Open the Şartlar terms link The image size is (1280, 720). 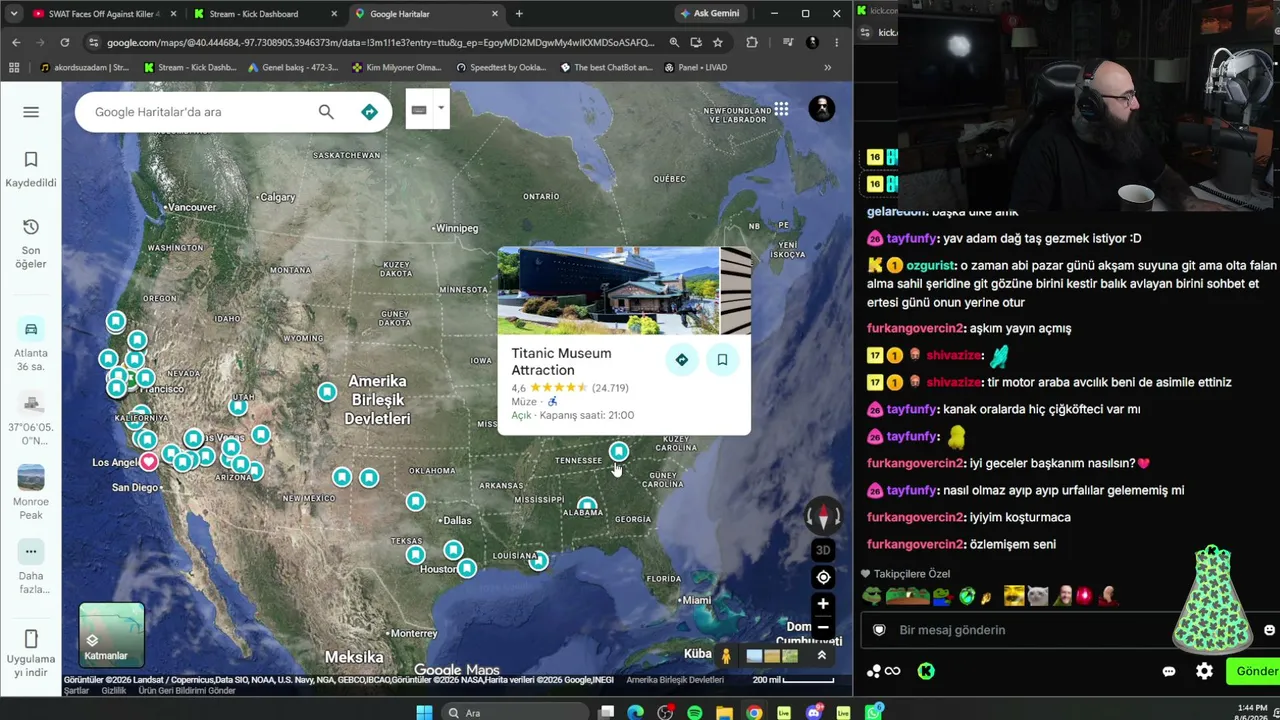[76, 691]
